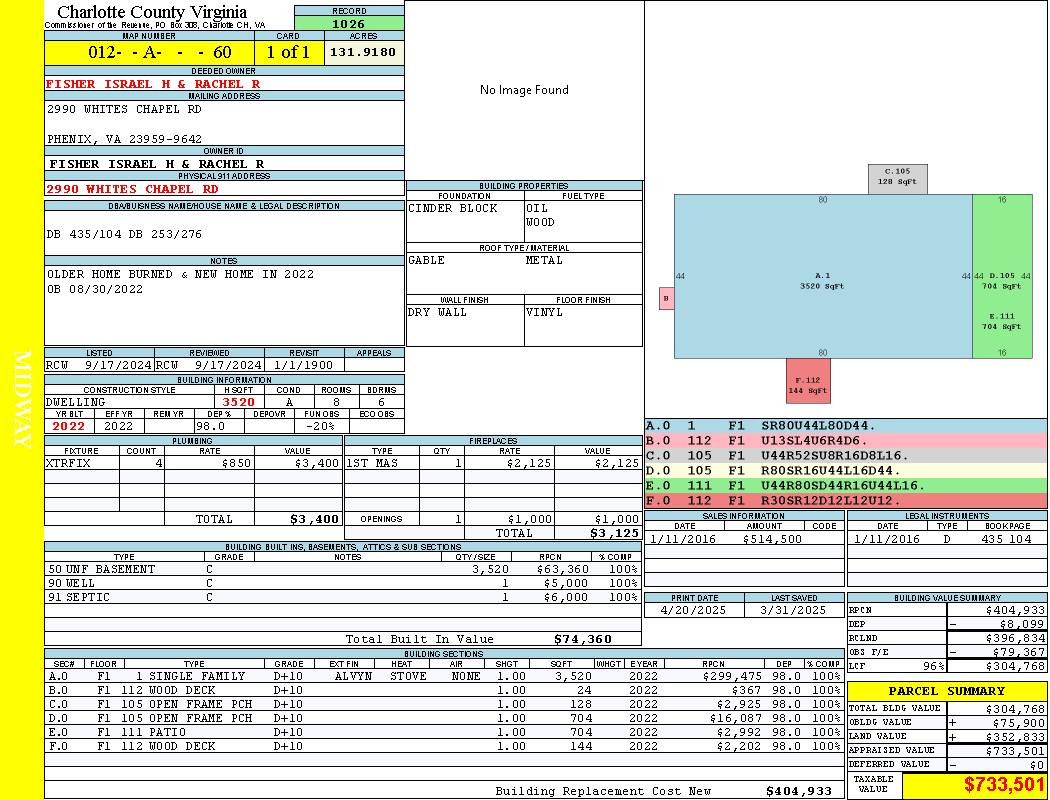This screenshot has height=800, width=1050.
Task: Click the green E.0 sketch code row
Action: 846,485
